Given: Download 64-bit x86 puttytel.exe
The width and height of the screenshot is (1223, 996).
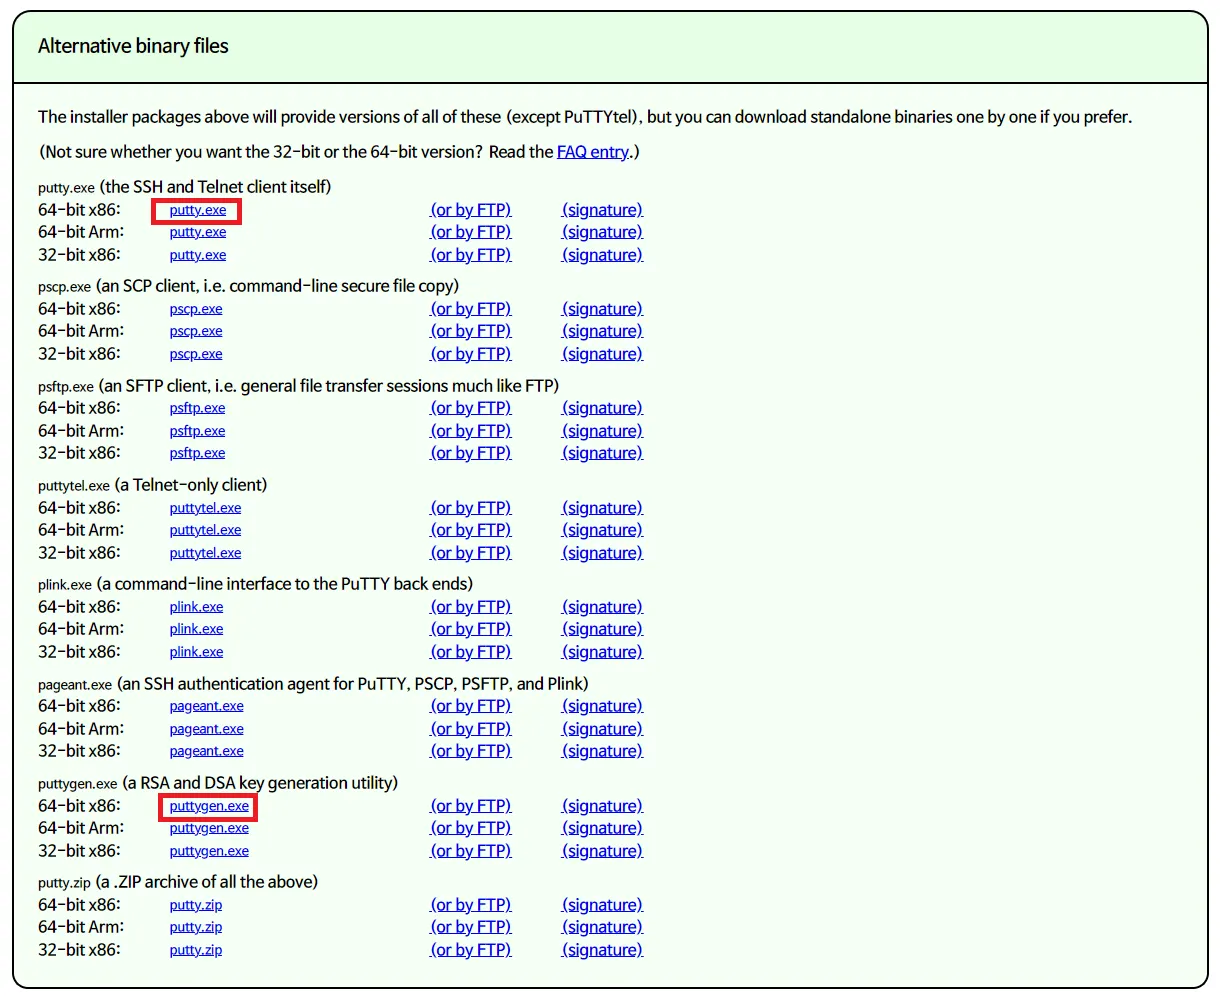Looking at the screenshot, I should click(205, 508).
